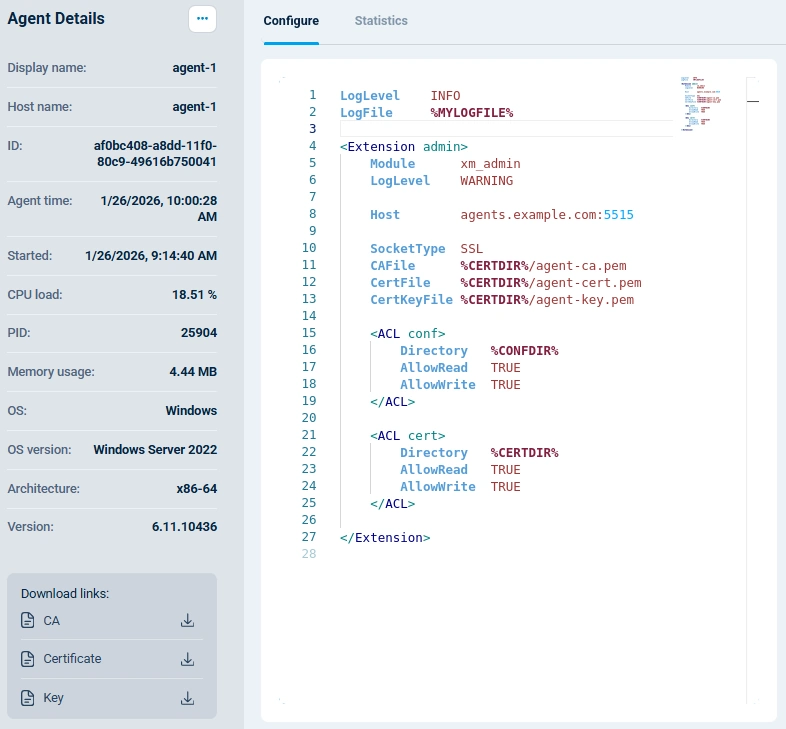Image resolution: width=786 pixels, height=729 pixels.
Task: Download the CA file
Action: (x=187, y=621)
